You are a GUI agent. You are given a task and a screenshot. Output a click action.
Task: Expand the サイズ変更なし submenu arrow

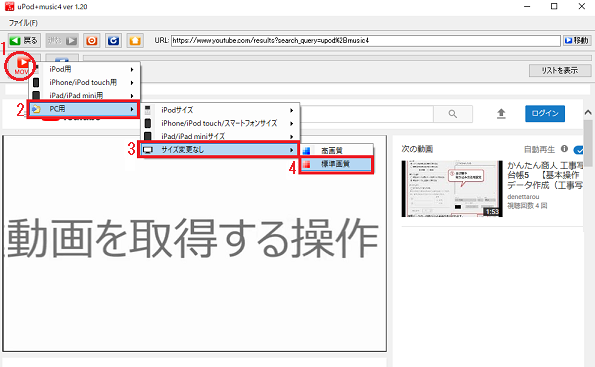point(291,150)
